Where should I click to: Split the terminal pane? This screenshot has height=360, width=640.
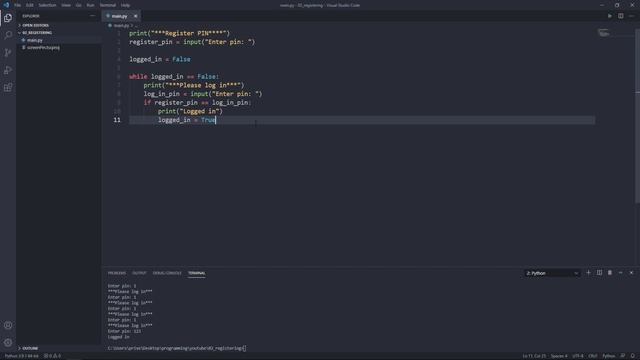tap(599, 273)
